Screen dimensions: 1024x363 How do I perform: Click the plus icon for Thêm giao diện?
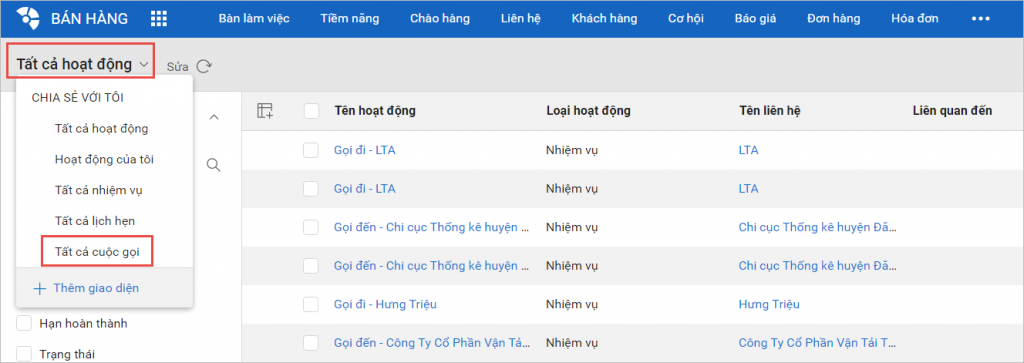click(x=40, y=289)
